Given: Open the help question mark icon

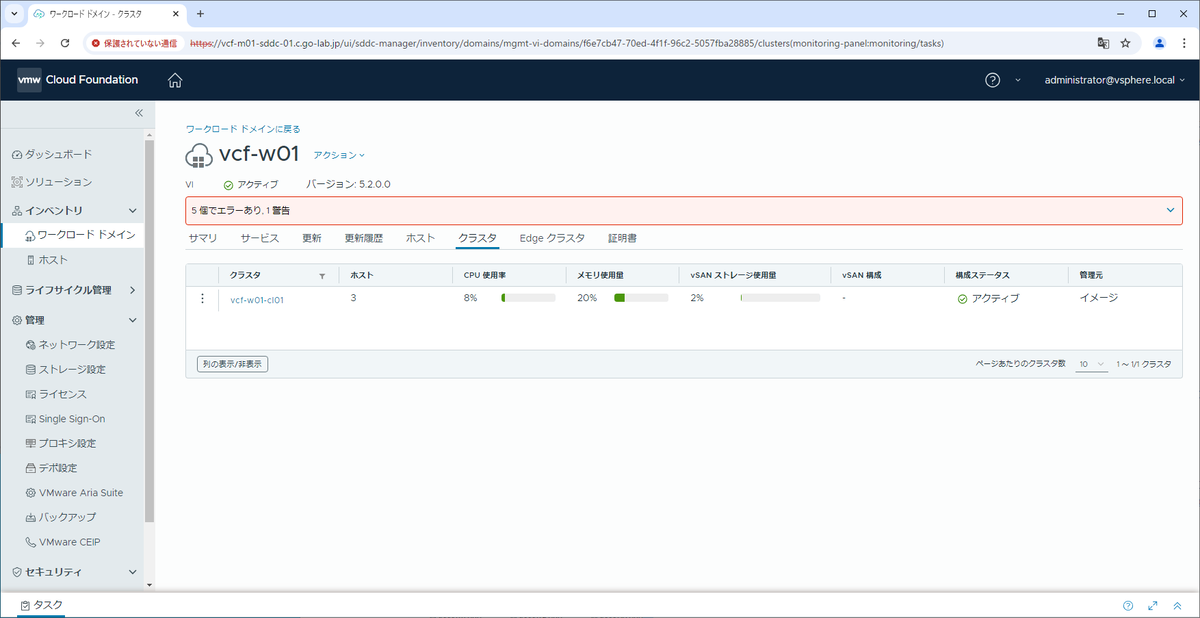Looking at the screenshot, I should click(992, 80).
